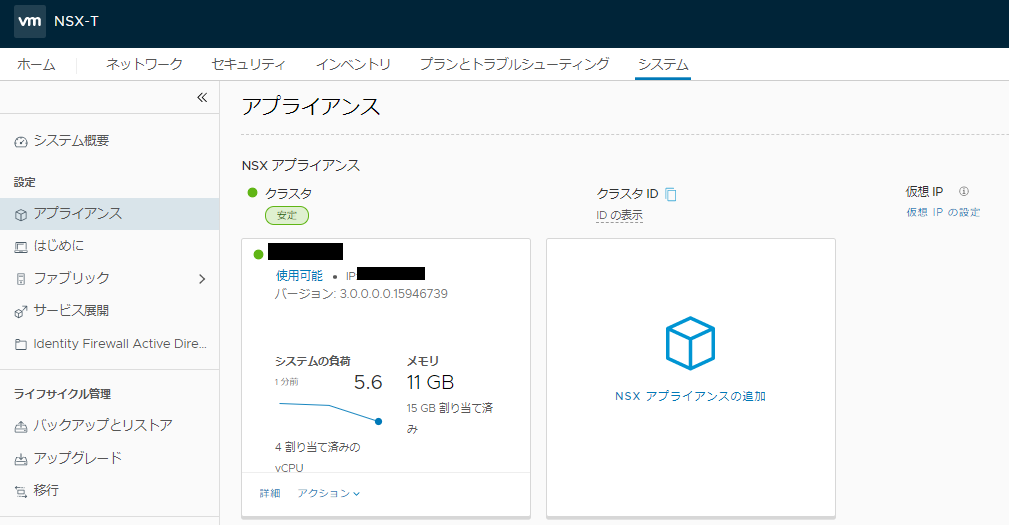Click the 11 GB memory value
Viewport: 1009px width, 525px height.
coord(430,382)
